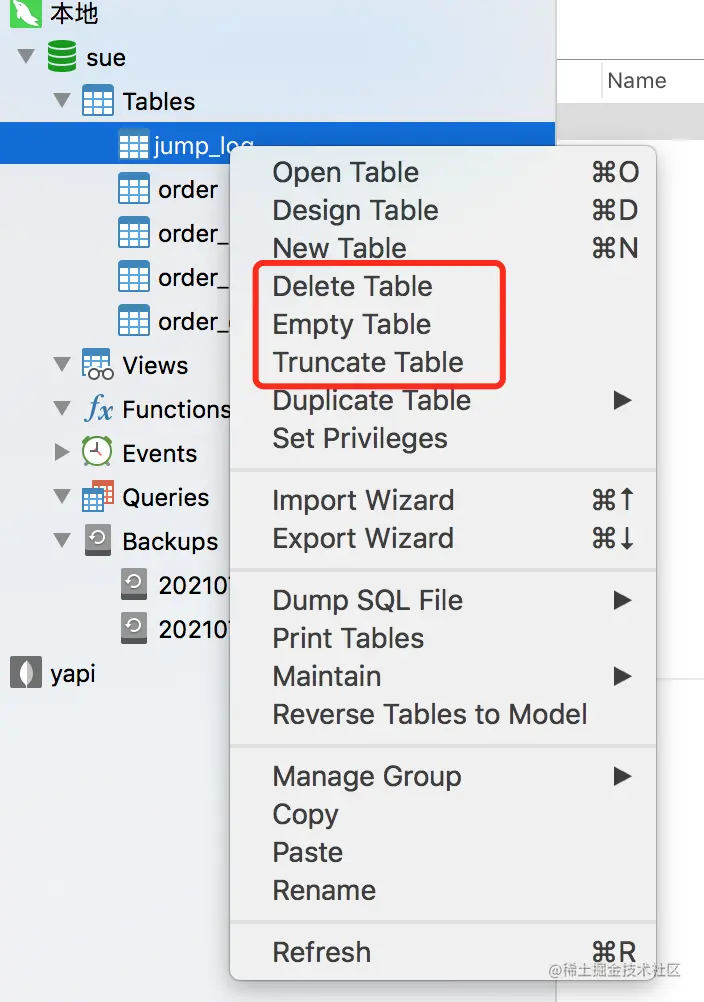Click the Events alarm clock icon
Image resolution: width=704 pixels, height=1002 pixels.
coord(97,452)
